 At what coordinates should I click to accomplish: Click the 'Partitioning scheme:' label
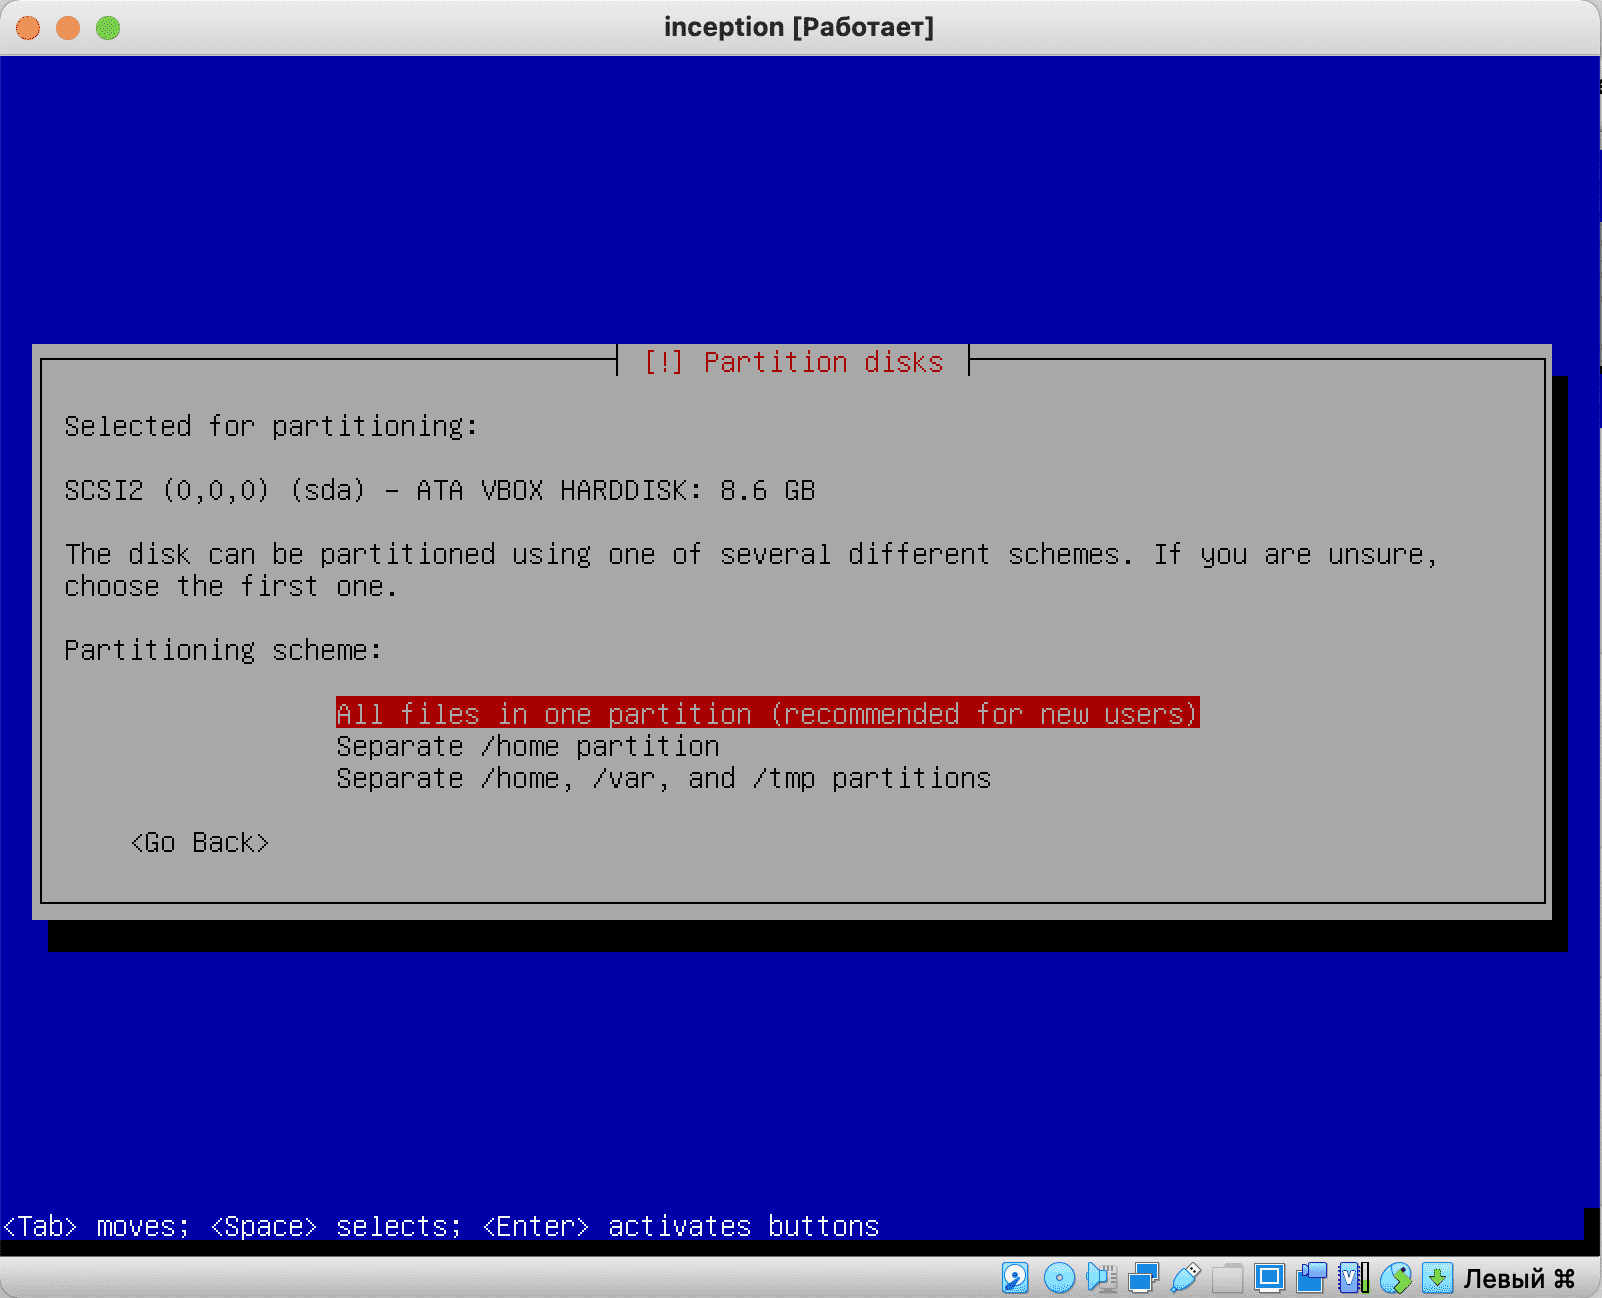tap(223, 650)
